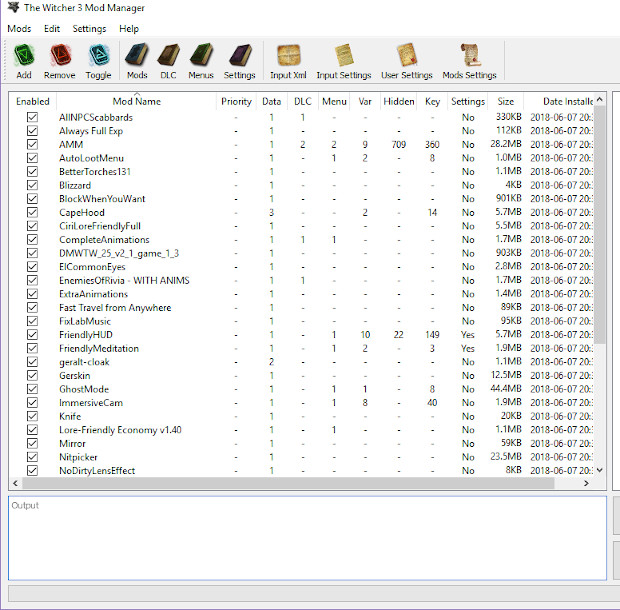Click inside the Output text area
Screen dimensions: 620x610
point(307,538)
